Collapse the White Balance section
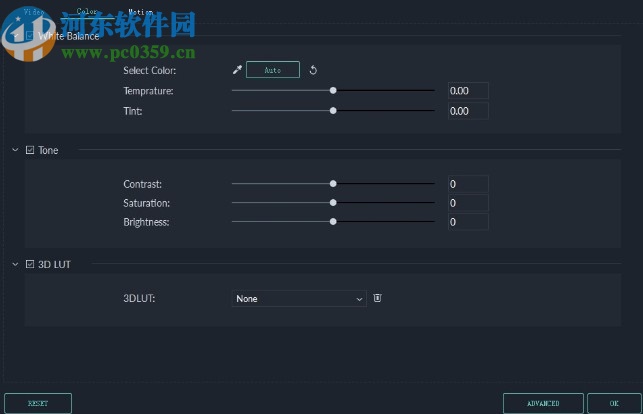This screenshot has height=414, width=643. click(x=15, y=36)
